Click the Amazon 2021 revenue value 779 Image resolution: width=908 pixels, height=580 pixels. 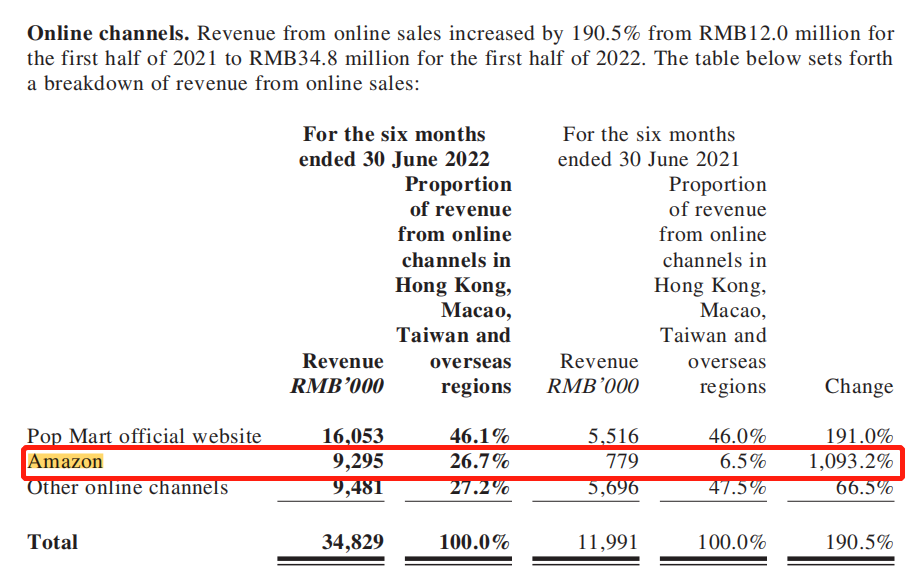621,462
